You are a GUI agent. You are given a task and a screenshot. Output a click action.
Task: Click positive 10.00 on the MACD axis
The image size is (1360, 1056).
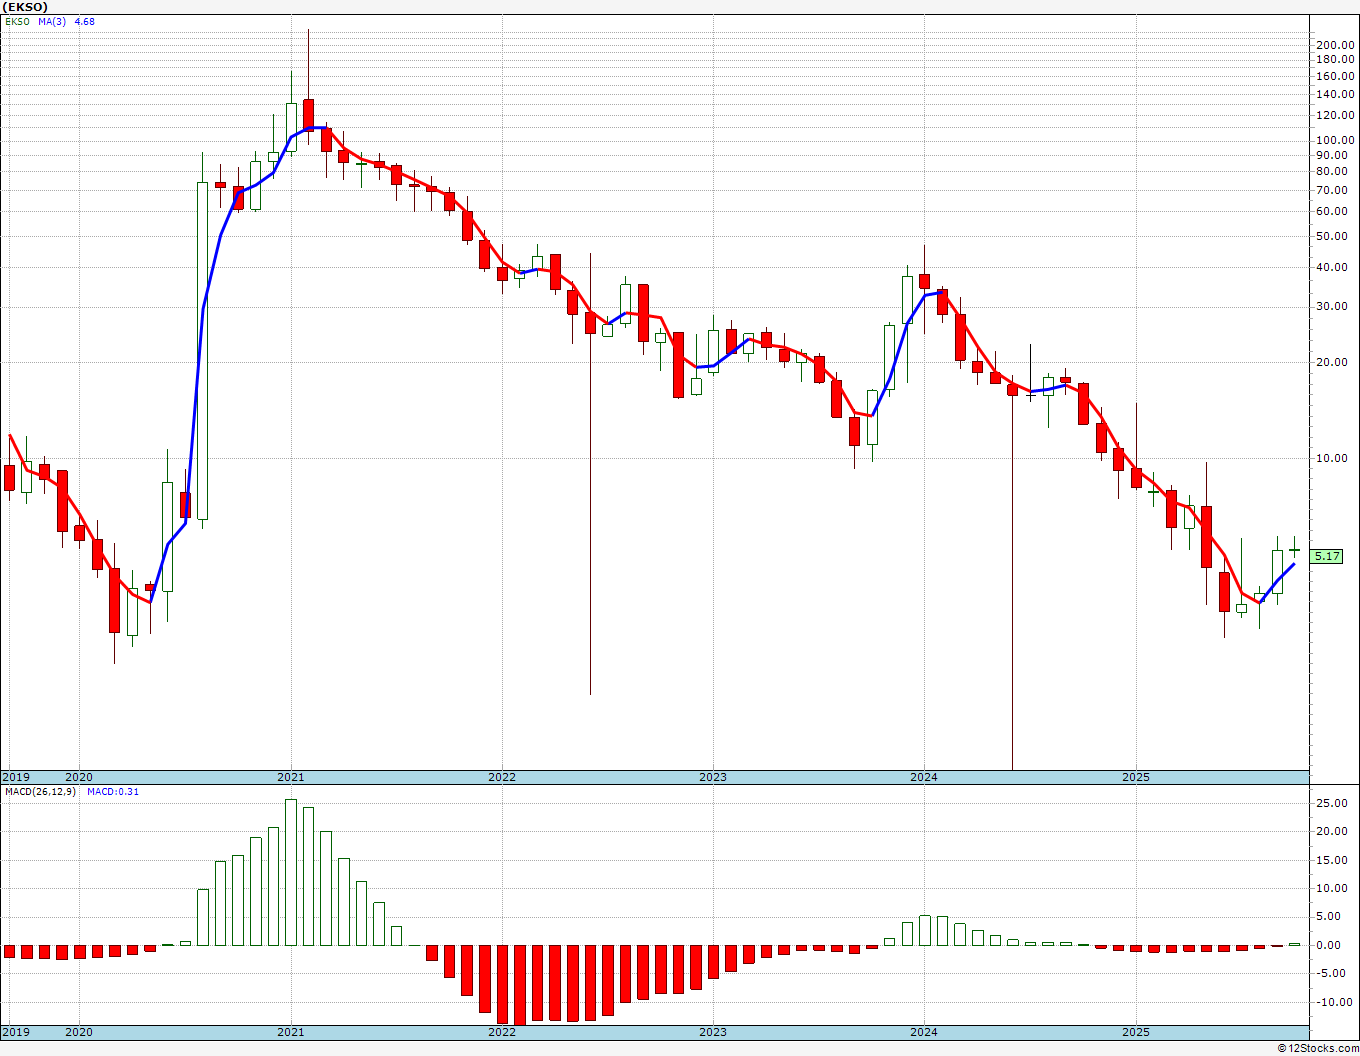(1332, 888)
